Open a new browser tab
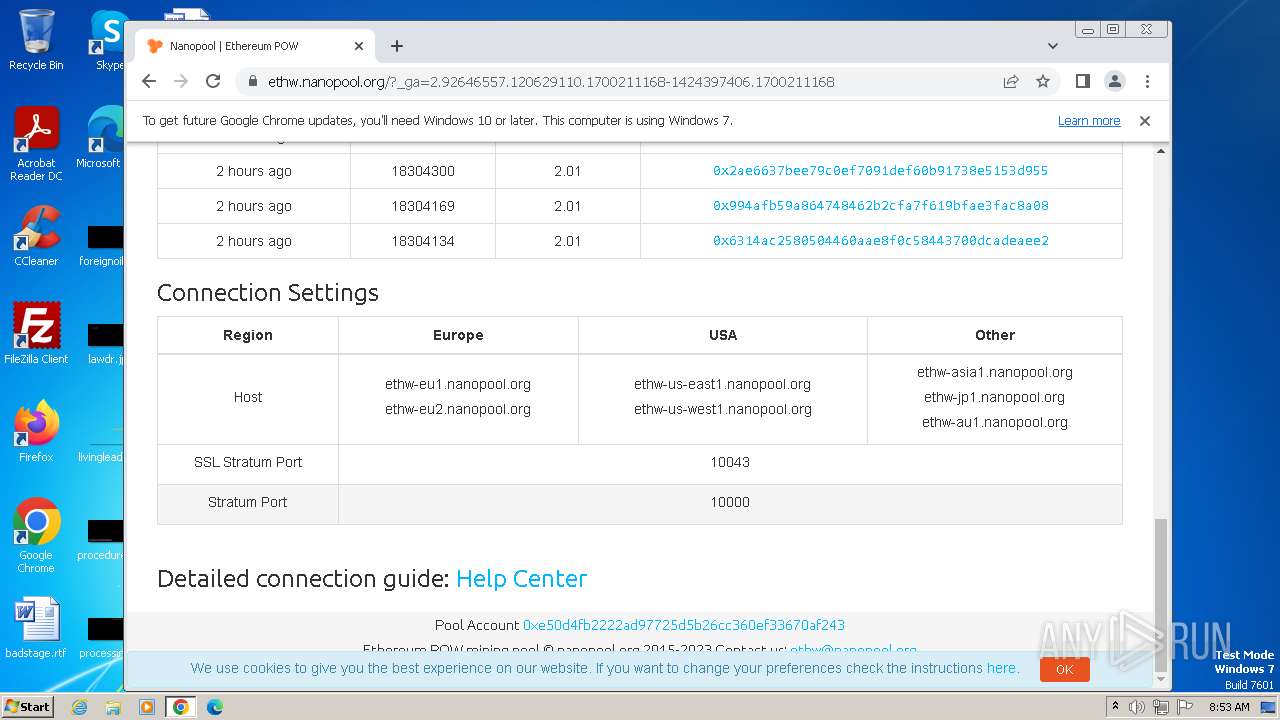 [397, 46]
